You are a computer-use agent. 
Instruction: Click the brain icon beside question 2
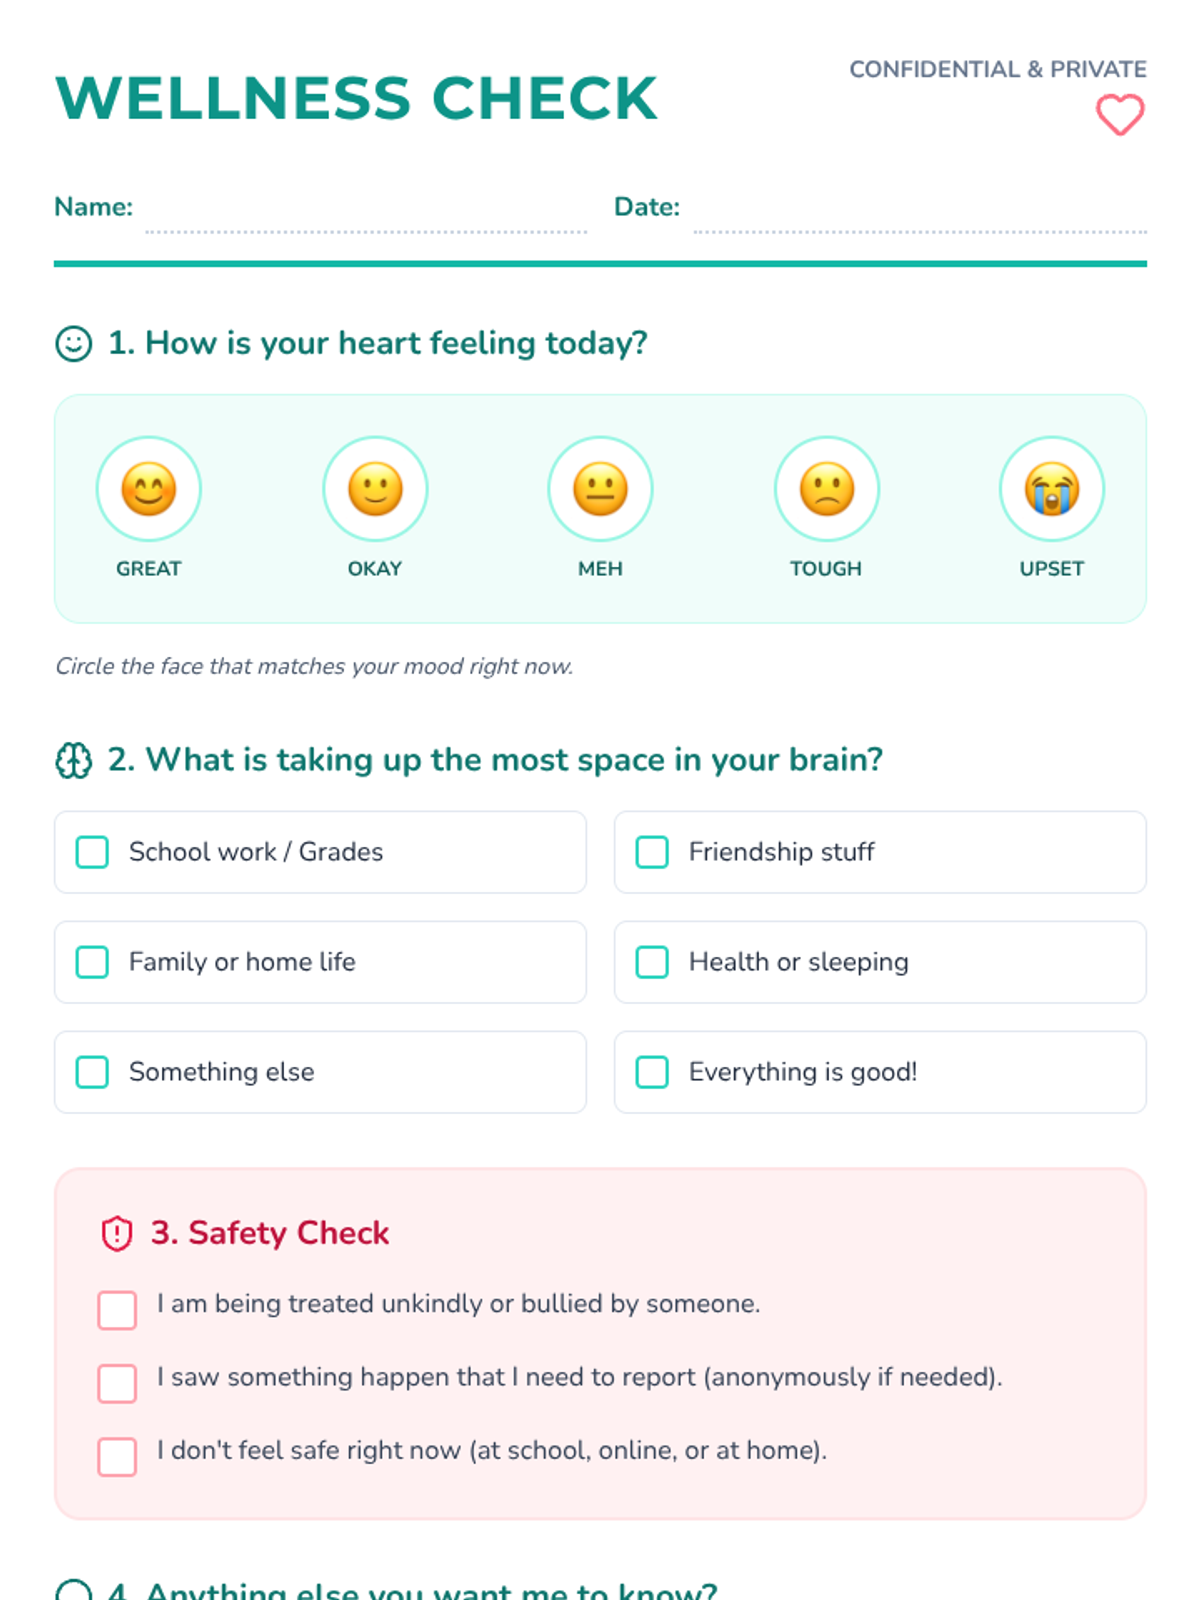tap(74, 761)
